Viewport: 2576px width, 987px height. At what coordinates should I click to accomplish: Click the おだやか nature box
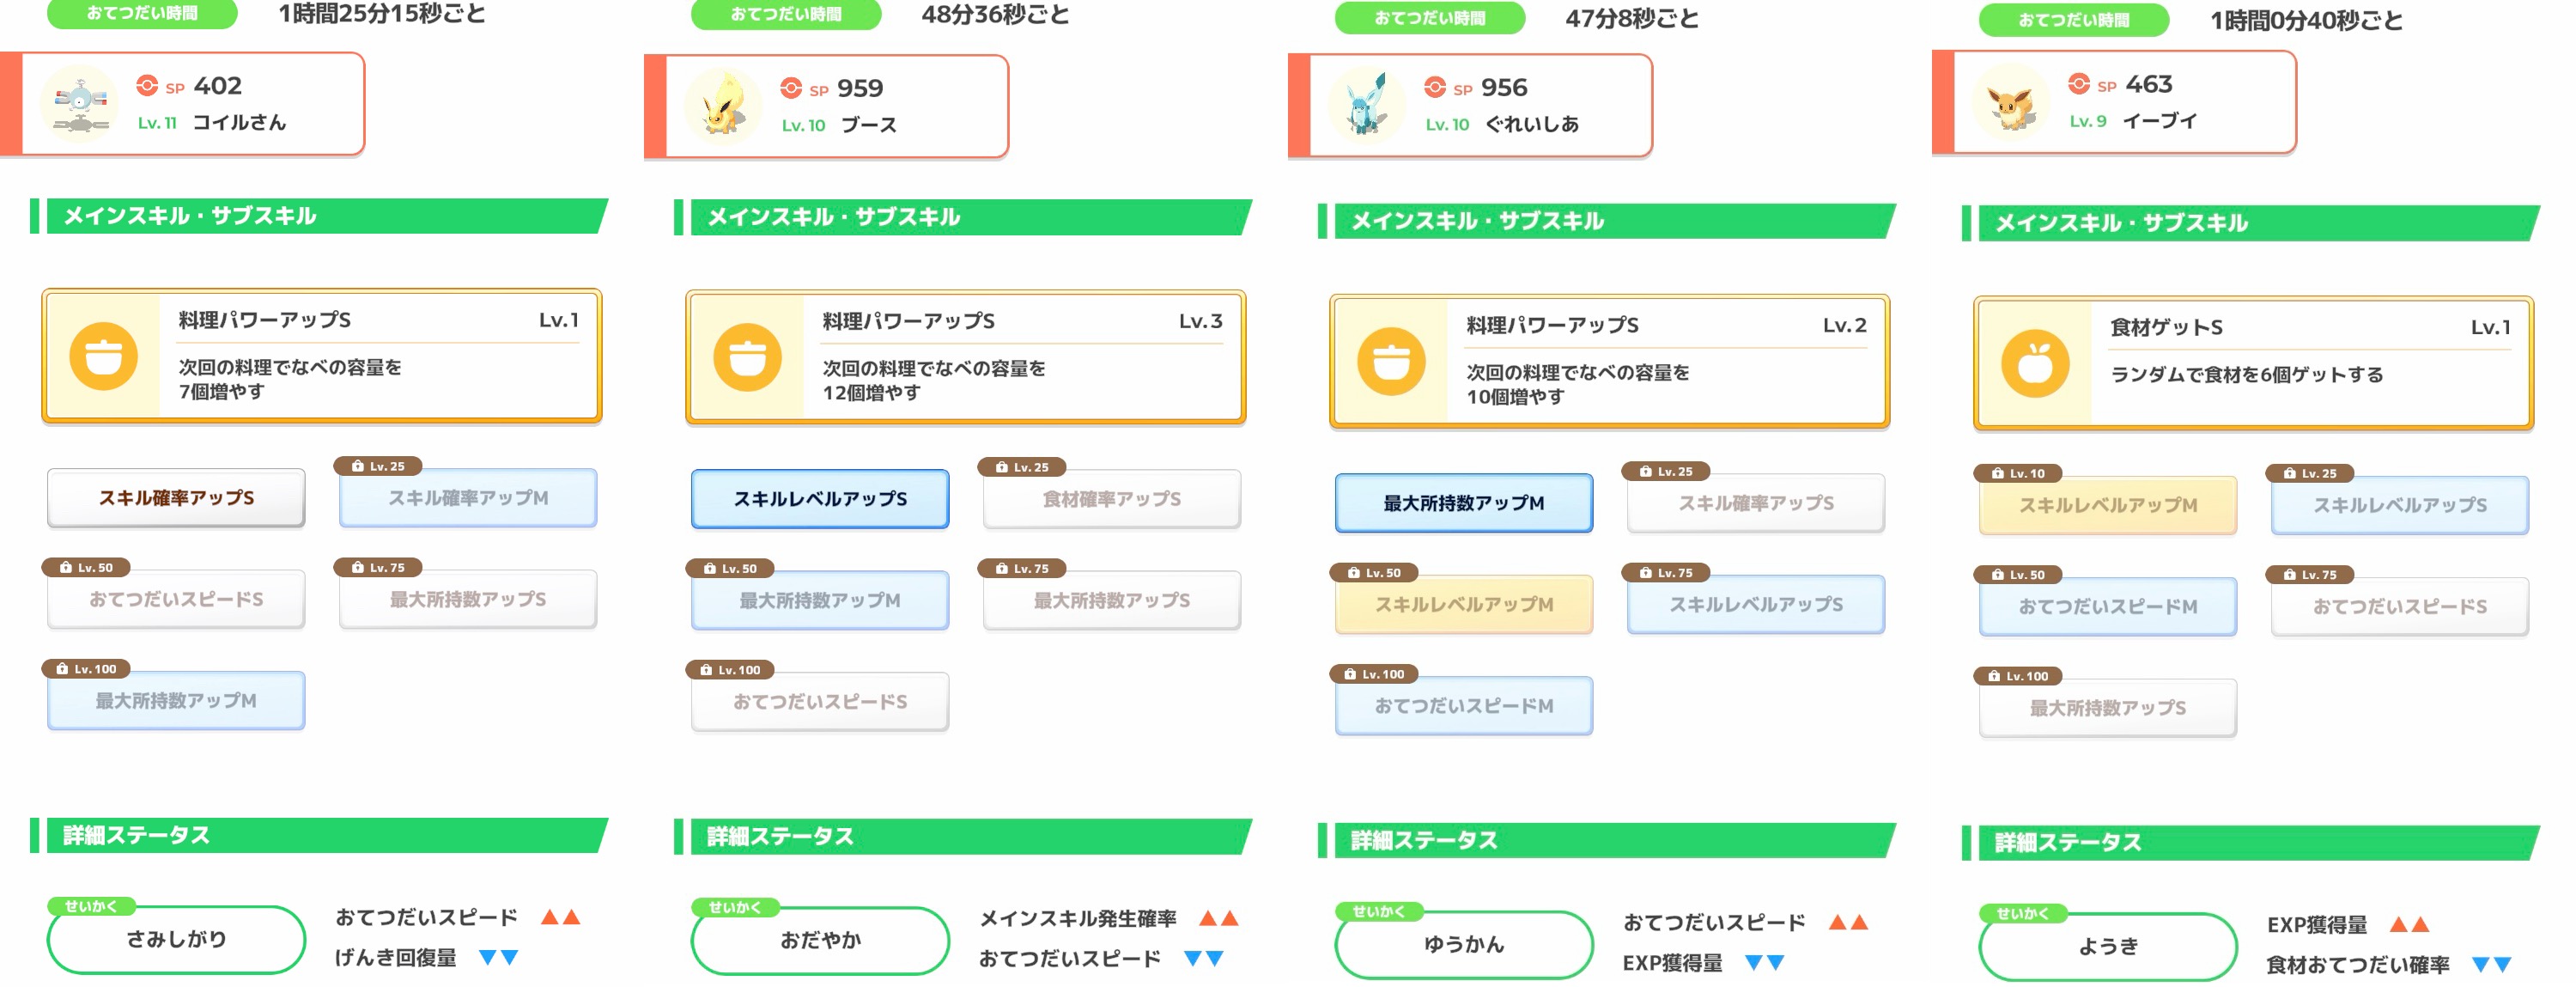pos(820,940)
